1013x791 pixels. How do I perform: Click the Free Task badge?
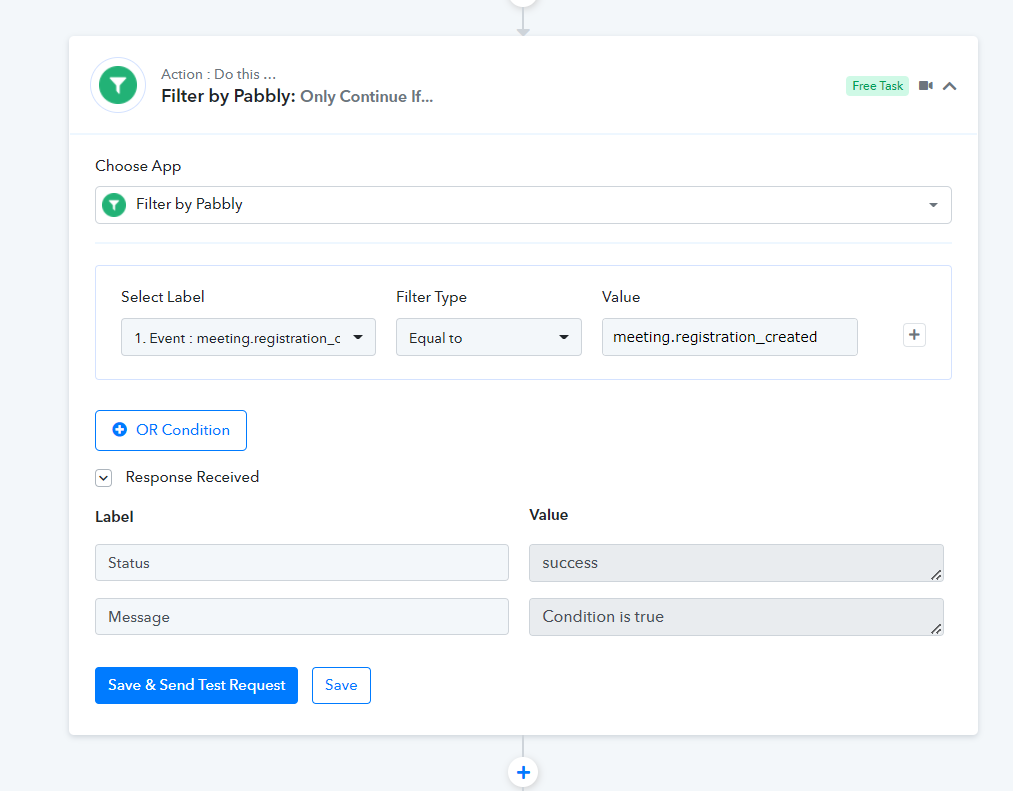(877, 86)
